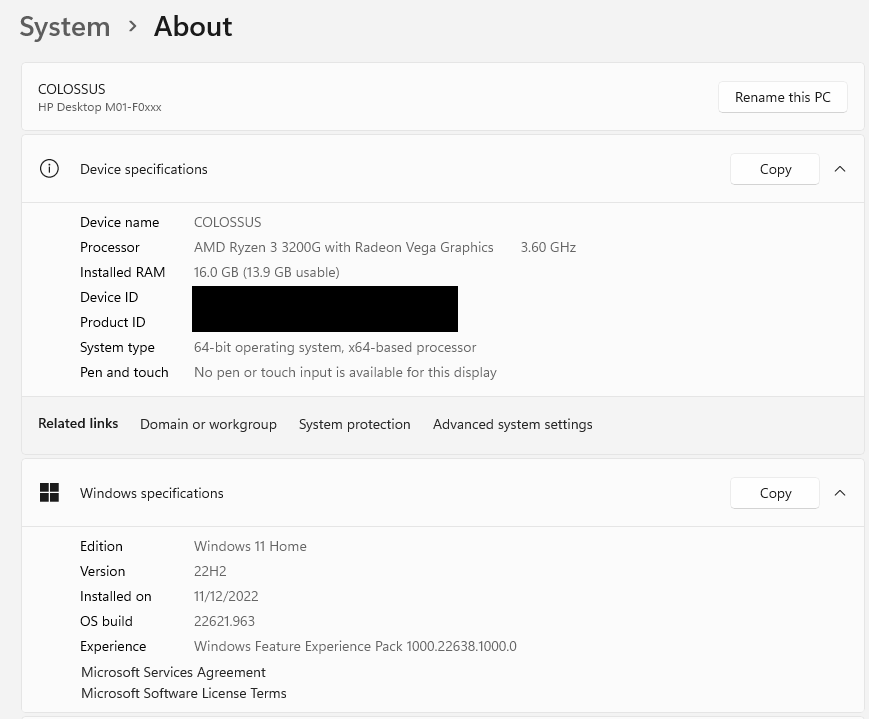Viewport: 869px width, 719px height.
Task: Select the Device specifications header text
Action: (x=144, y=169)
